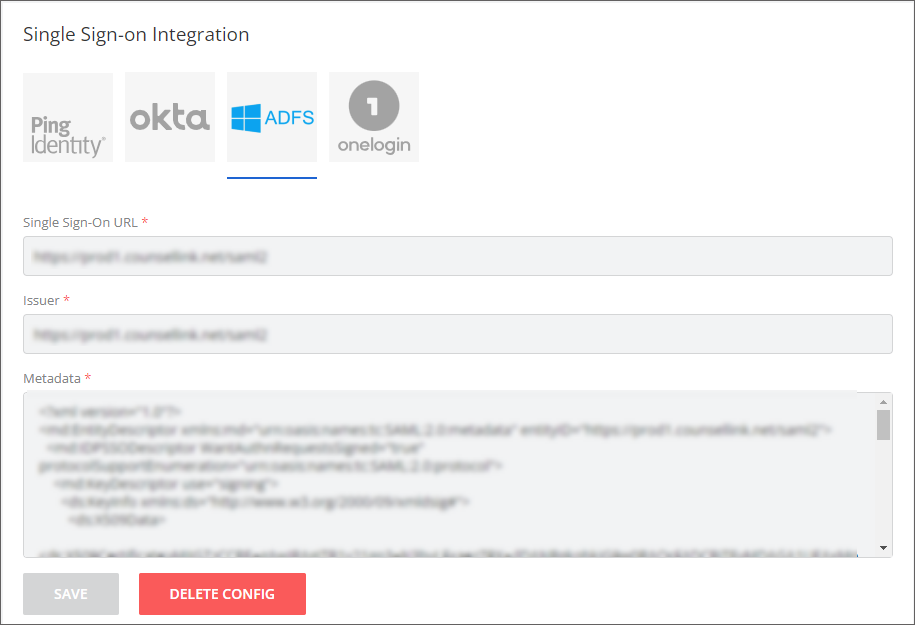
Task: Click the Single Sign-on Integration heading
Action: coord(136,34)
